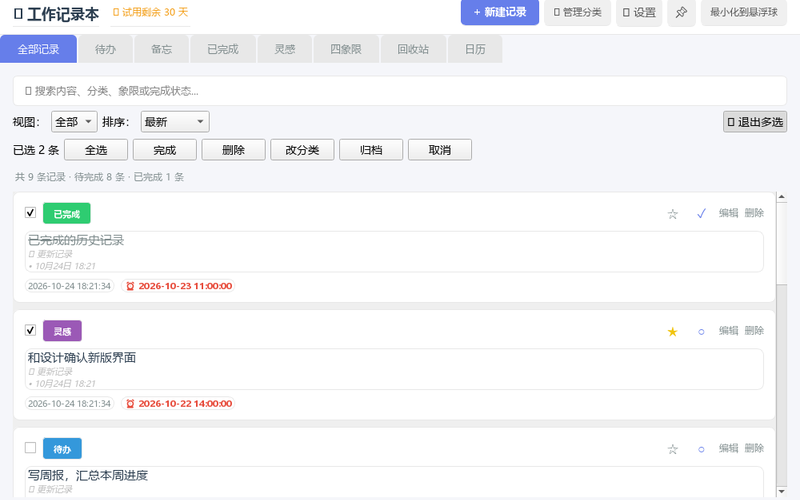
Task: Click the 工作记录本 app title
Action: 56,14
